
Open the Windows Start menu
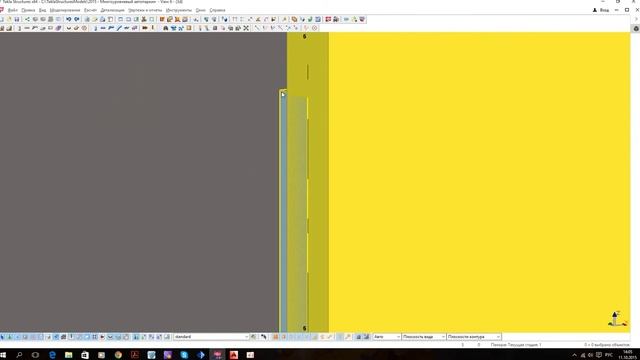pyautogui.click(x=3, y=355)
